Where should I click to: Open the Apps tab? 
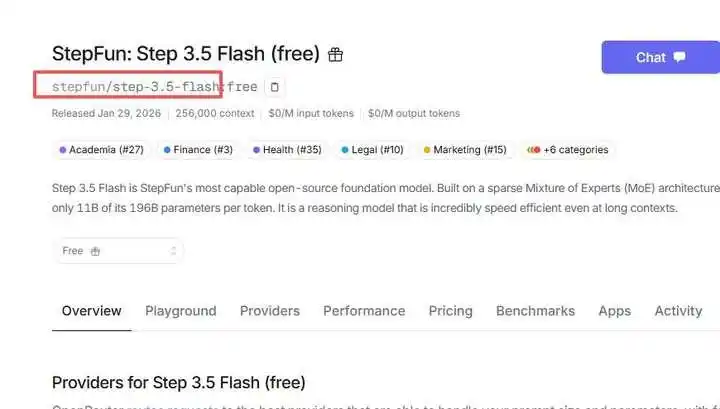614,311
